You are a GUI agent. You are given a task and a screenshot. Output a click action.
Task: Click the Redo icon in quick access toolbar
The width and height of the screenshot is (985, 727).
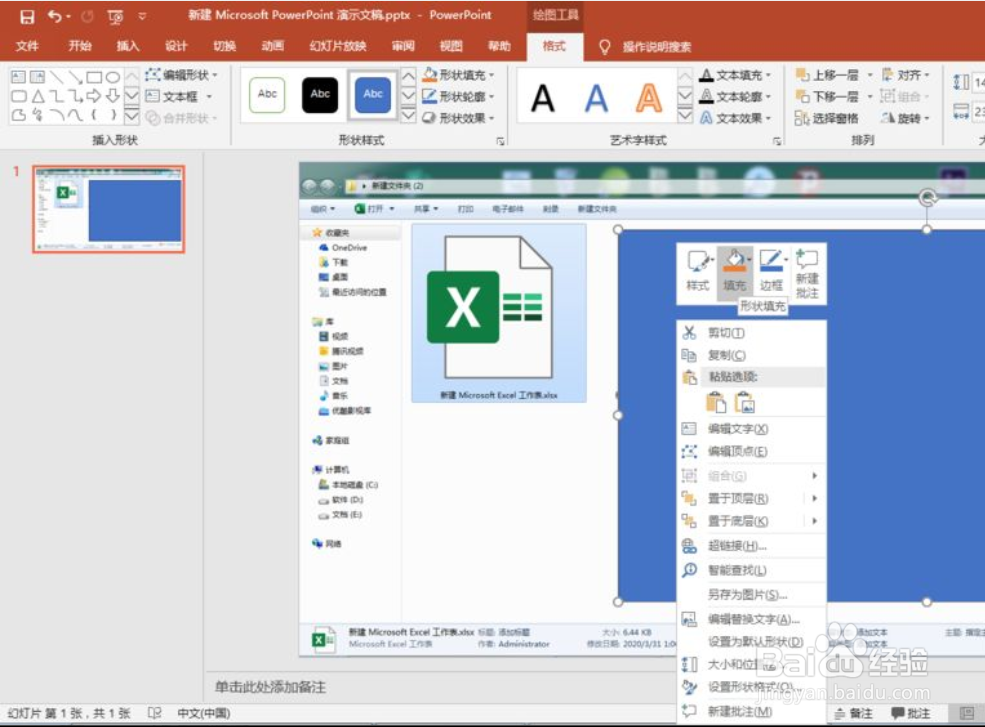[x=87, y=17]
